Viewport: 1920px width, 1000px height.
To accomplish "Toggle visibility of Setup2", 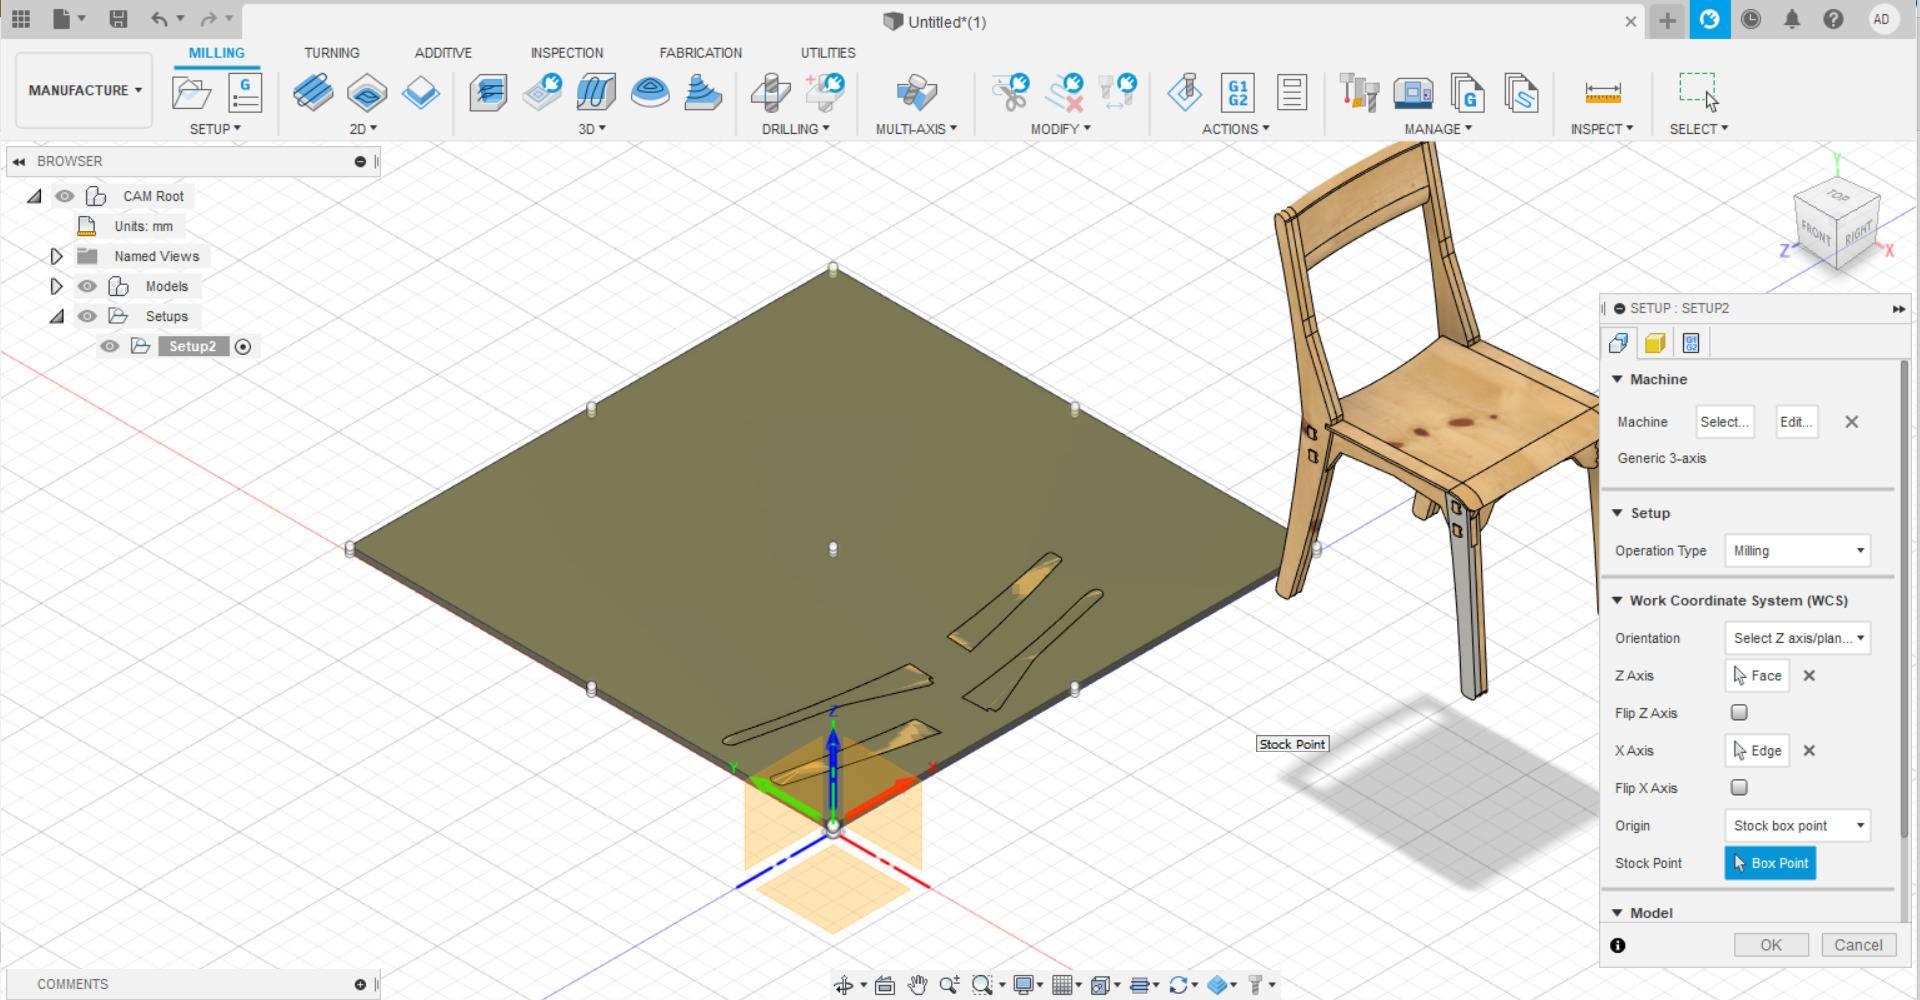I will click(110, 346).
